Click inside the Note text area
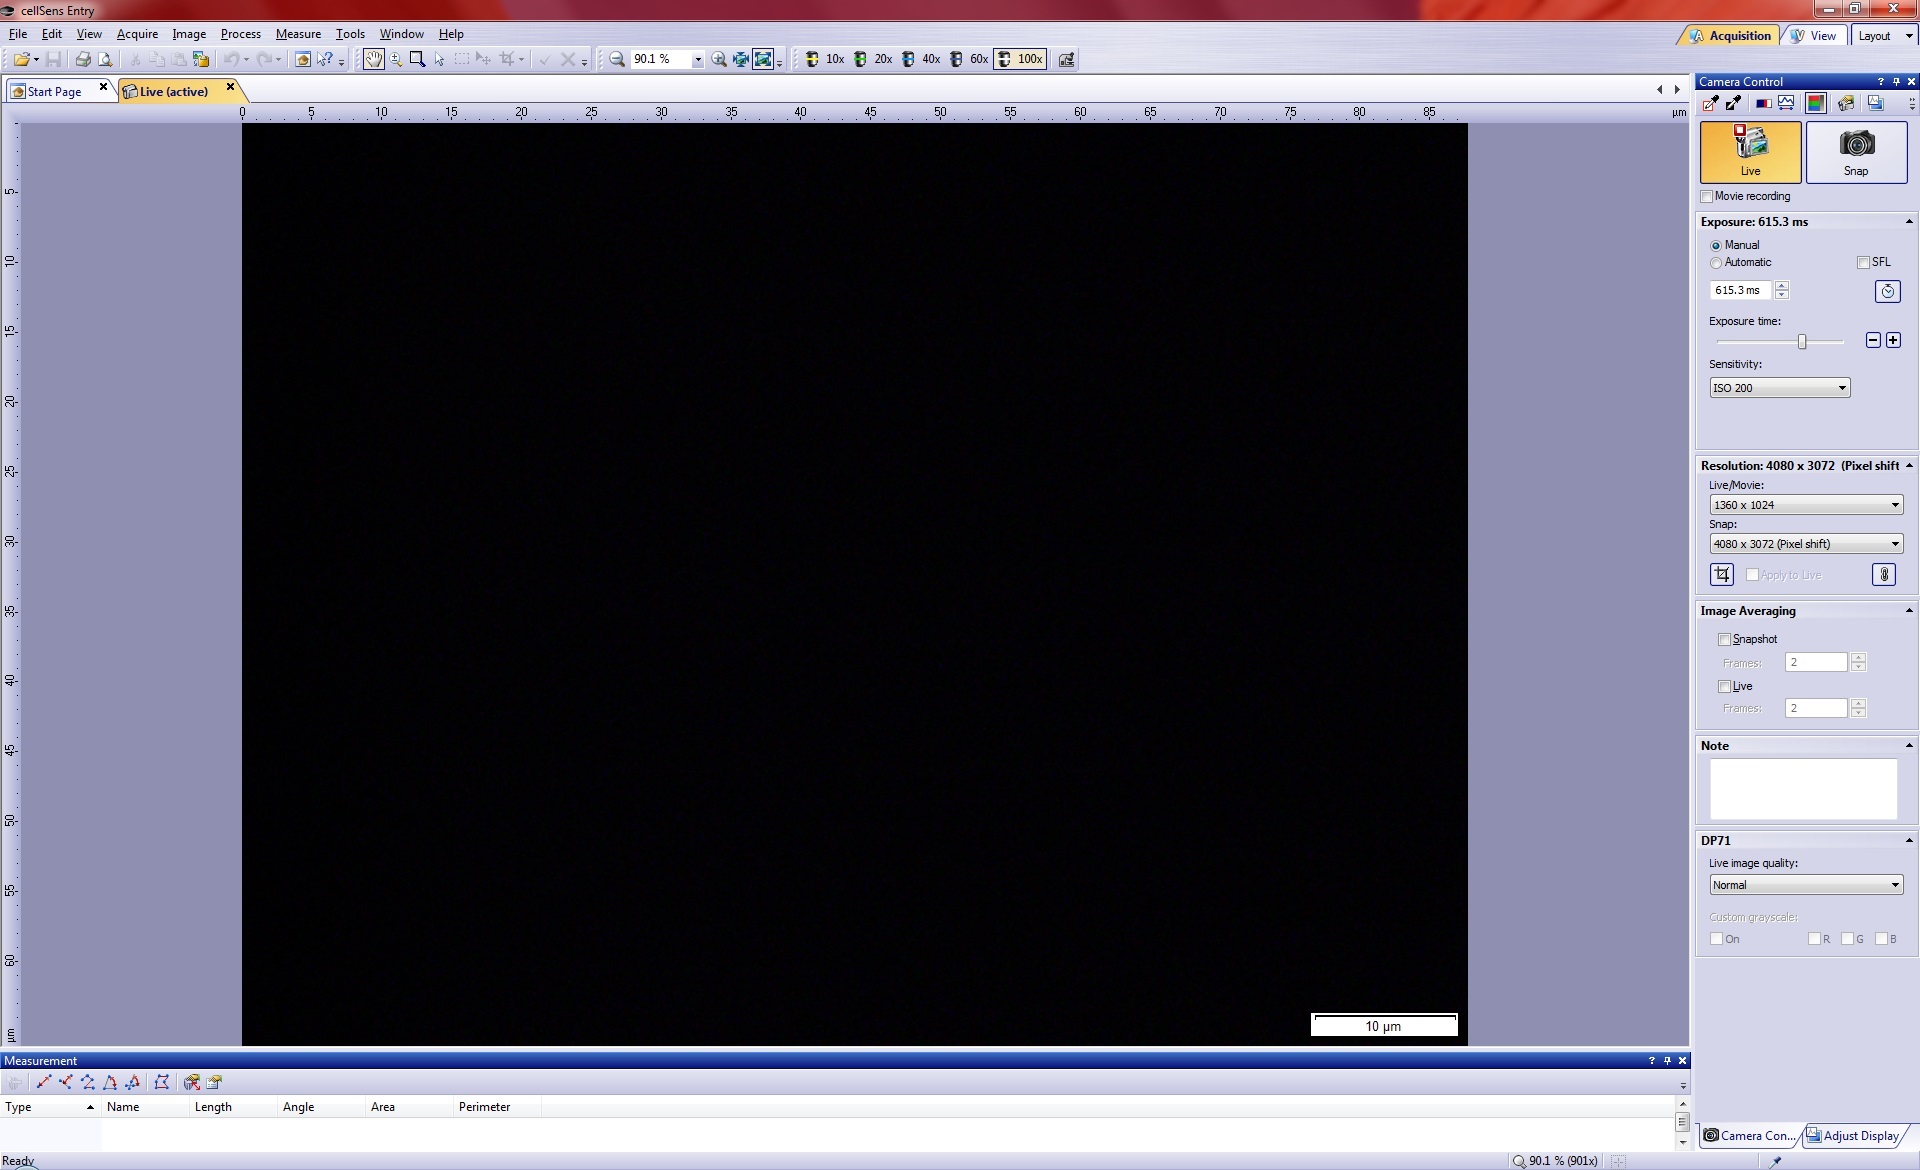 click(x=1803, y=789)
